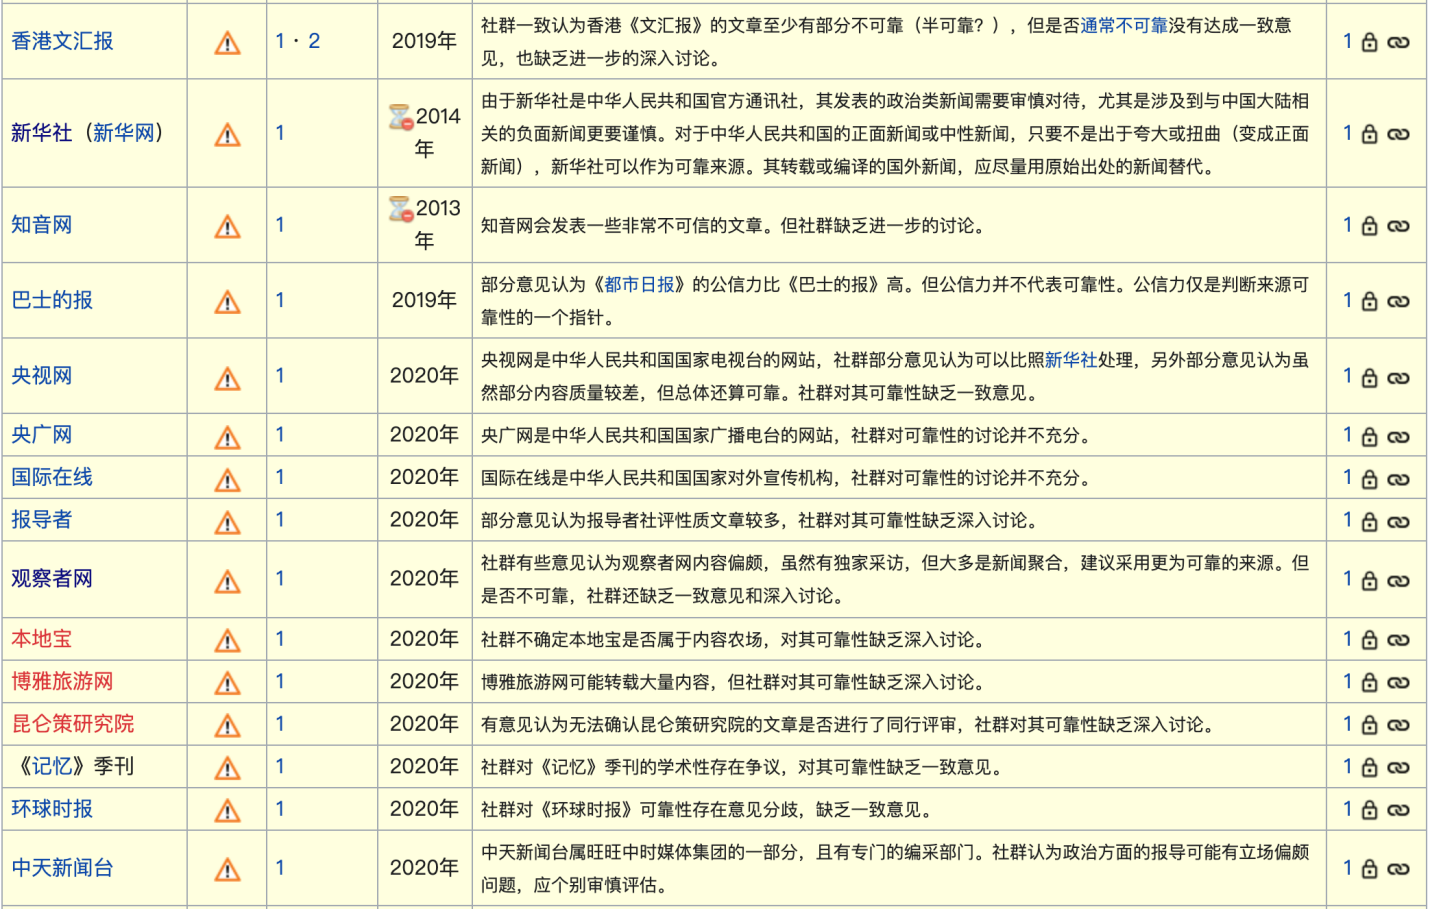The height and width of the screenshot is (909, 1430).
Task: Open the 都市日报 link in the description
Action: (x=639, y=285)
